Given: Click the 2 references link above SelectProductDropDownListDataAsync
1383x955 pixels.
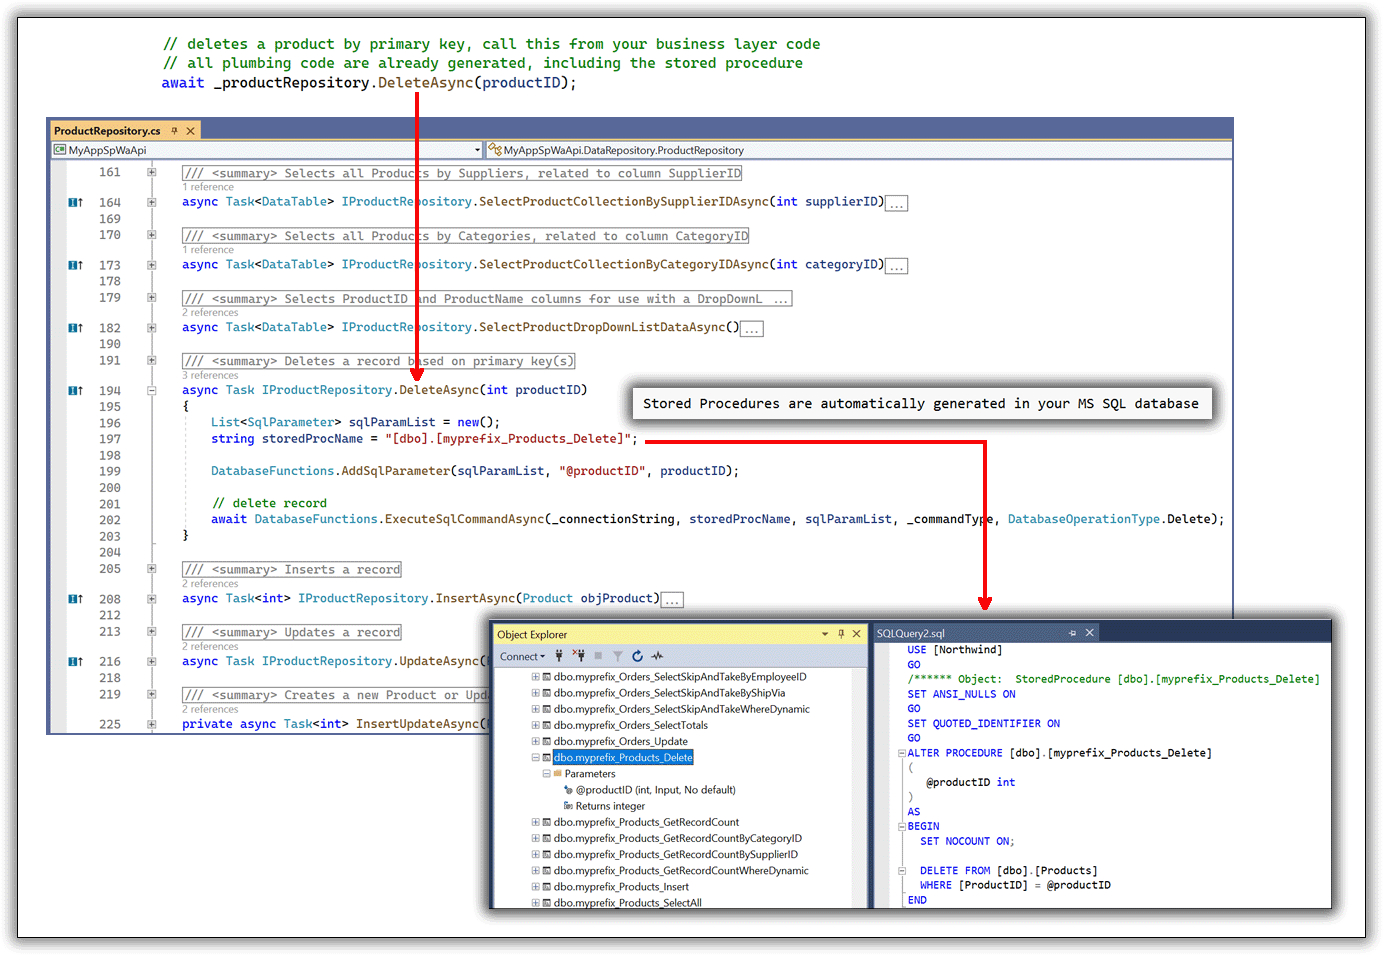Looking at the screenshot, I should pyautogui.click(x=210, y=312).
